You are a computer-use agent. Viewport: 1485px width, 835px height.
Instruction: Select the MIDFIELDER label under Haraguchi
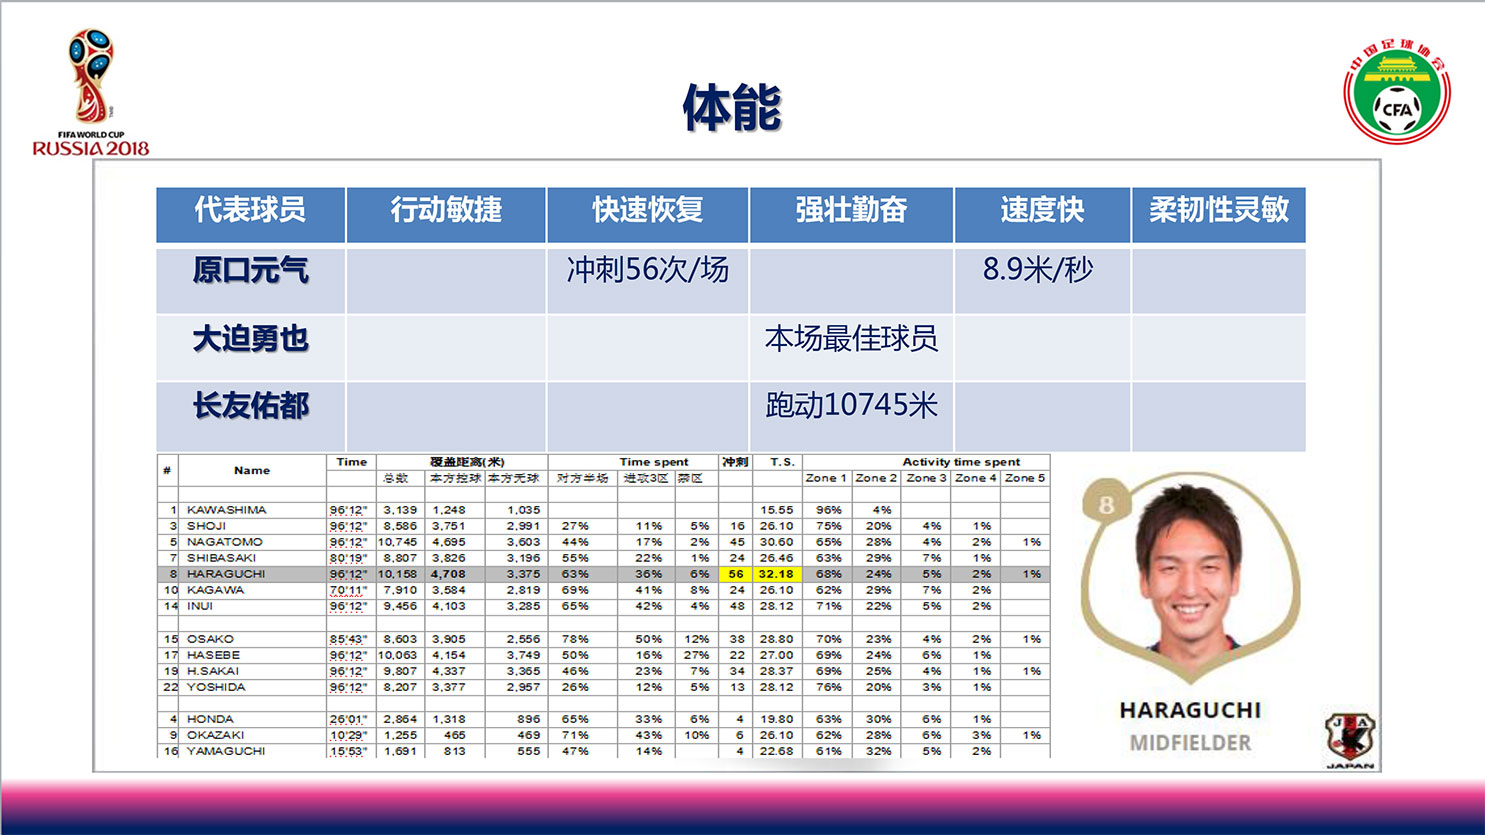coord(1190,743)
